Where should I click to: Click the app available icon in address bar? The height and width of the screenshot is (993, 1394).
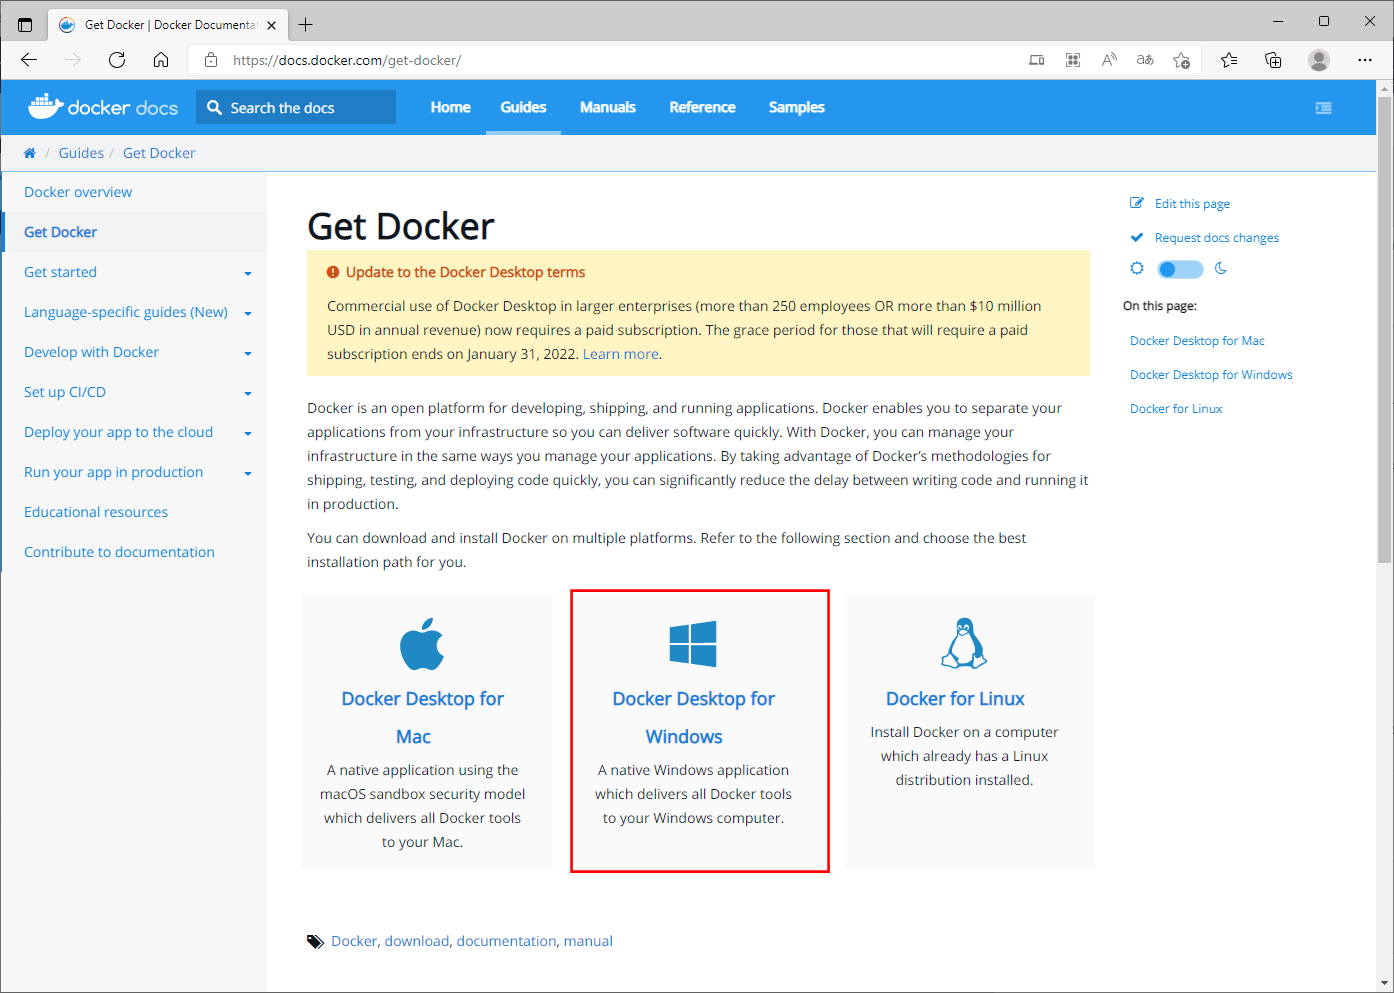click(x=1037, y=60)
